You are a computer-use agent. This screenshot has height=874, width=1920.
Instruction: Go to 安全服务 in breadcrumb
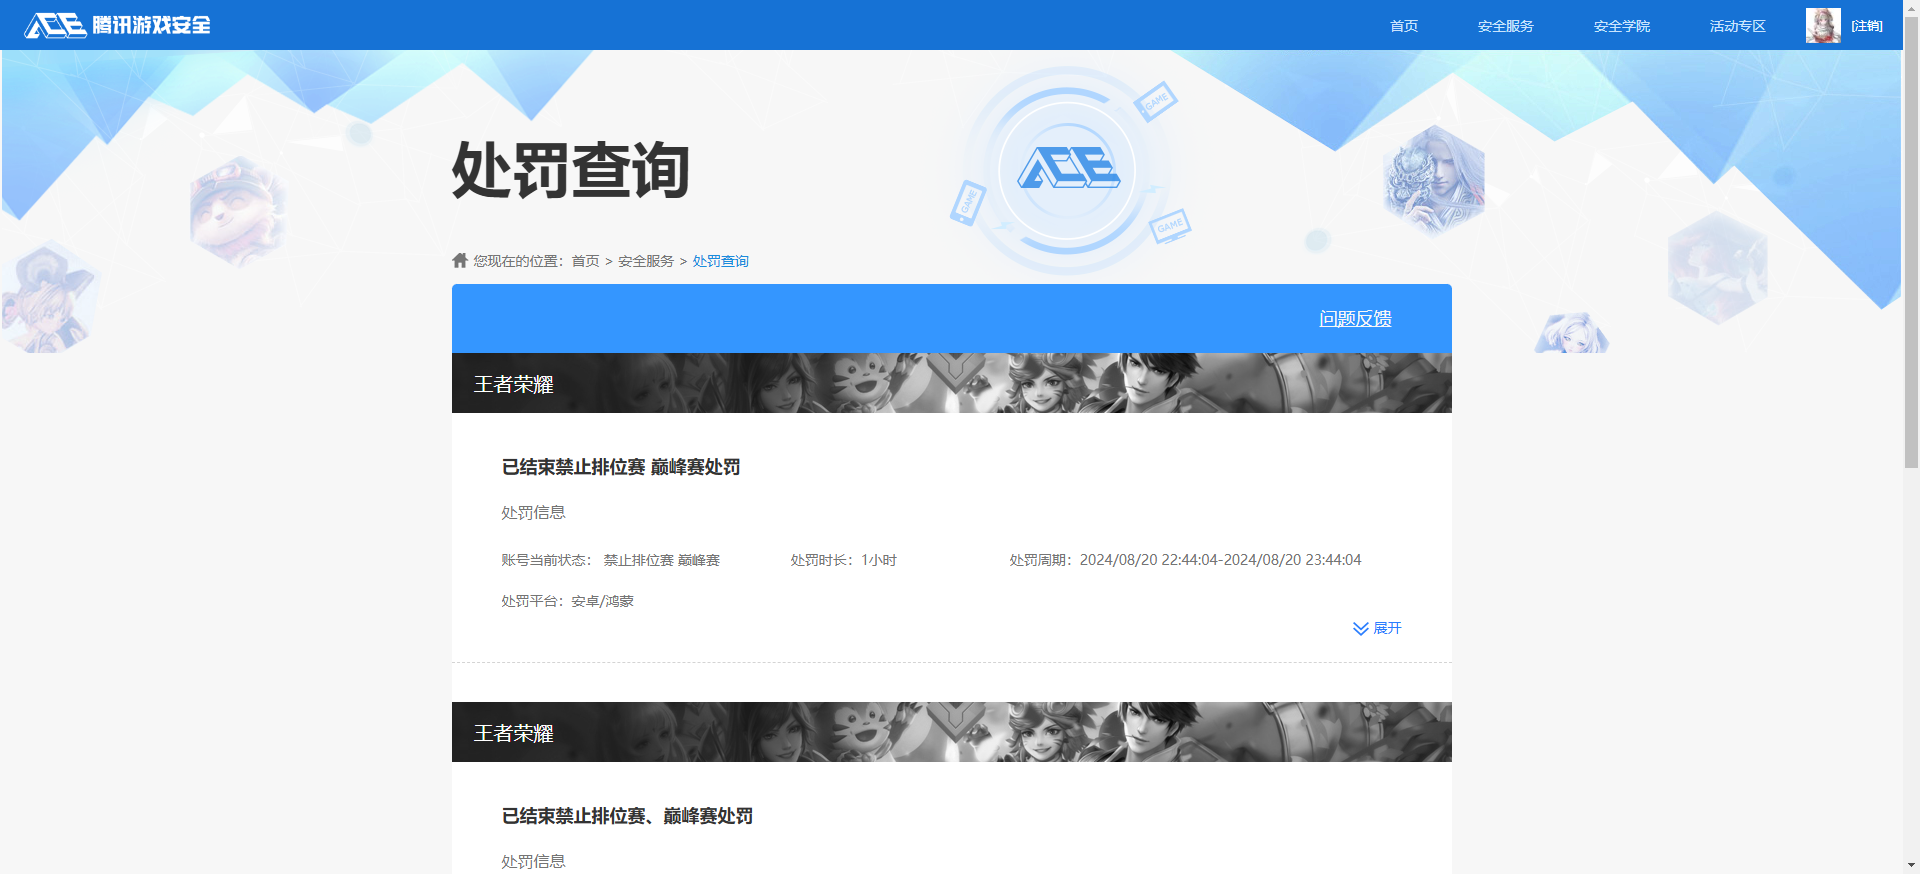tap(646, 261)
